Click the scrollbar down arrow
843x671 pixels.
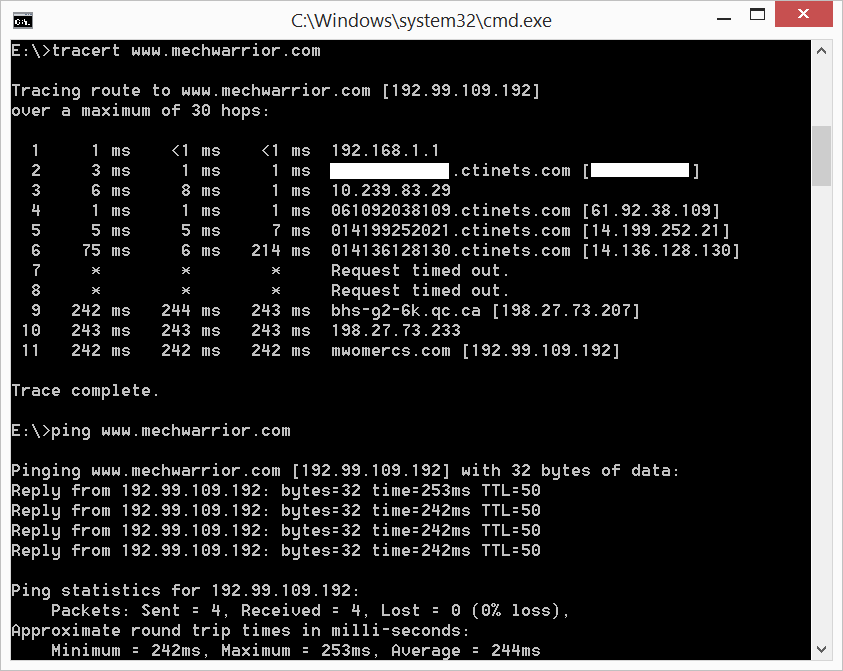coord(821,649)
